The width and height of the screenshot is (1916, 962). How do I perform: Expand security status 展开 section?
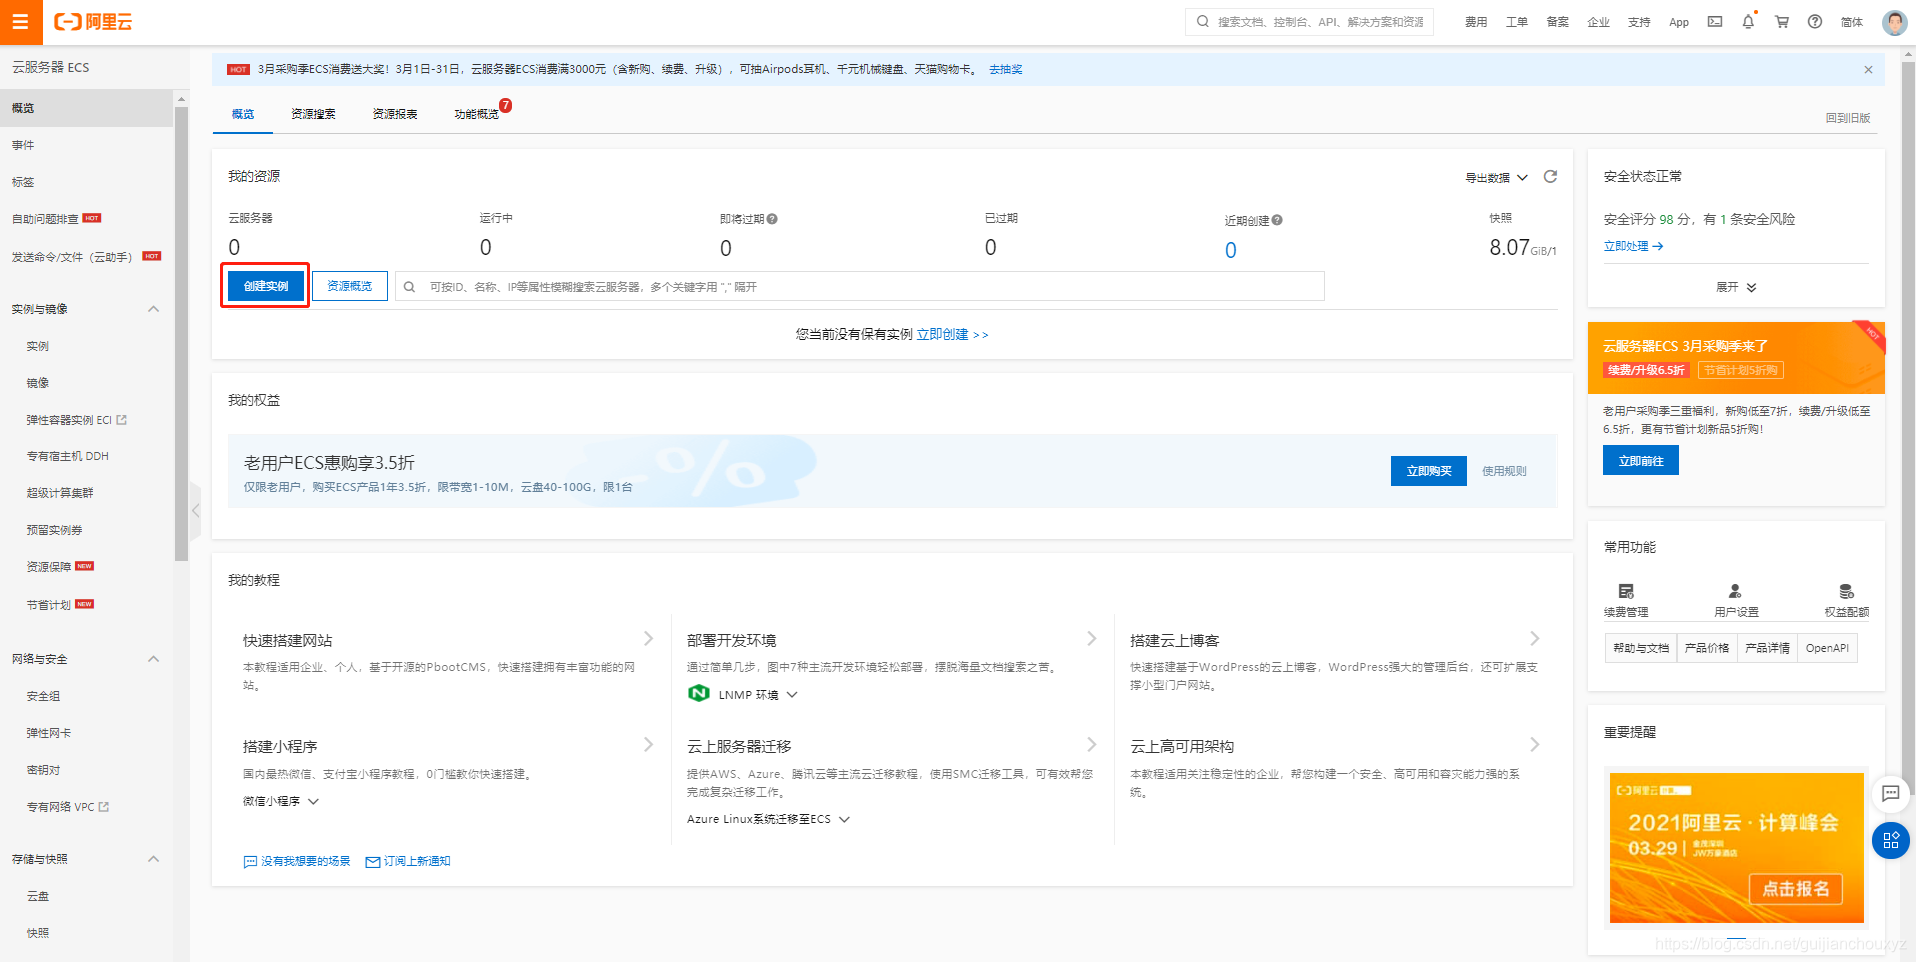tap(1736, 287)
